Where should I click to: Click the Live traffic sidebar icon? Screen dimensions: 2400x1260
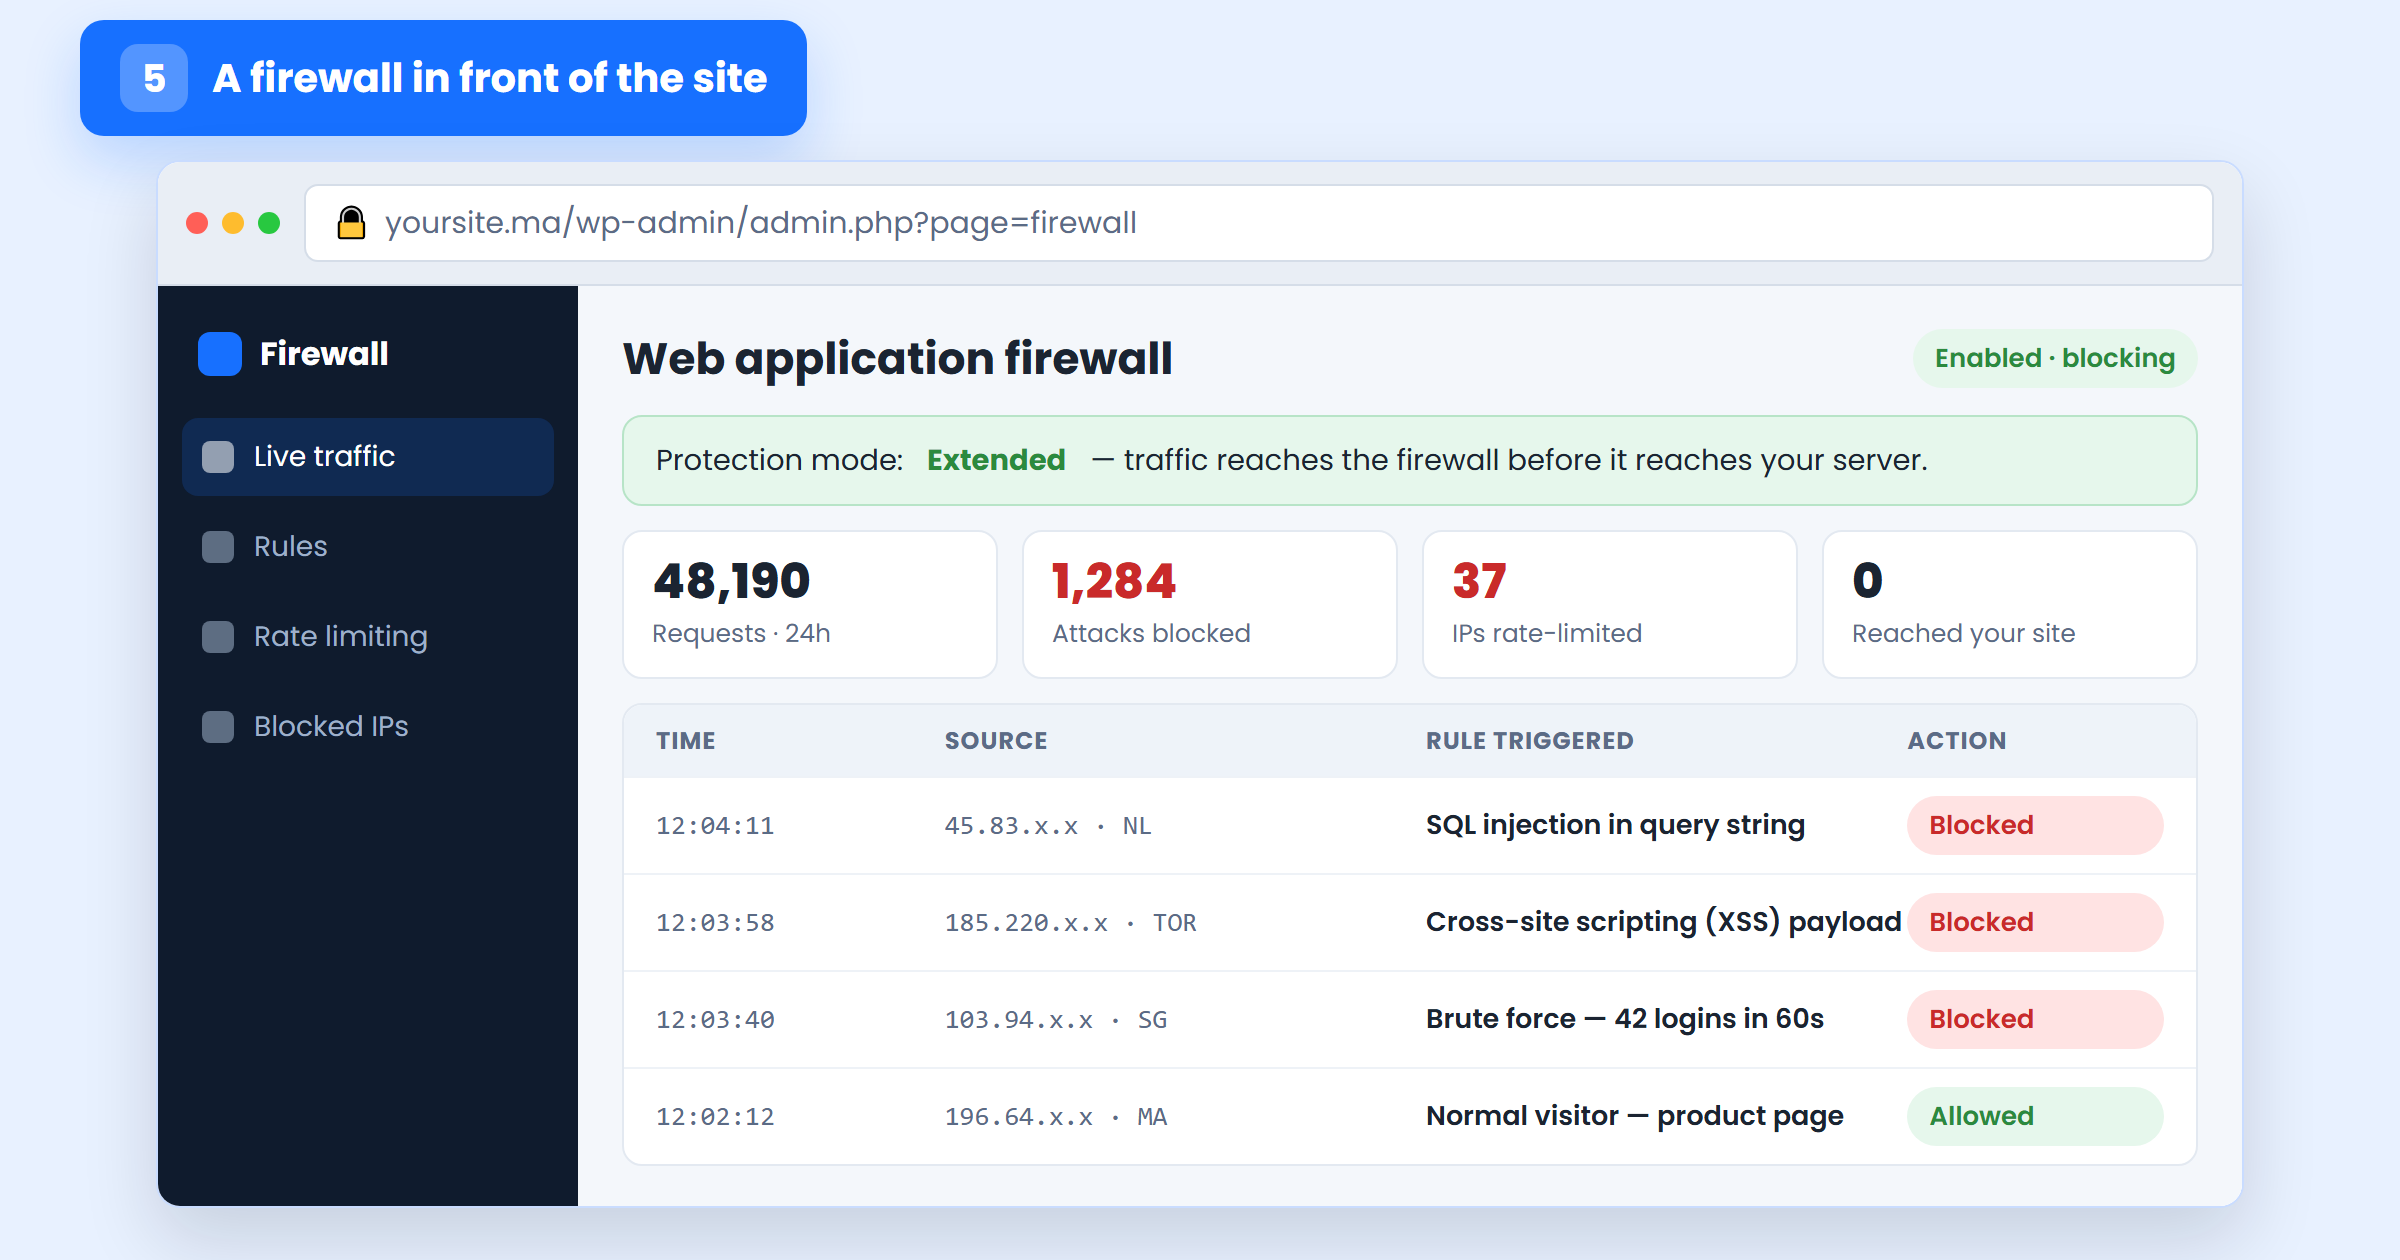coord(218,457)
